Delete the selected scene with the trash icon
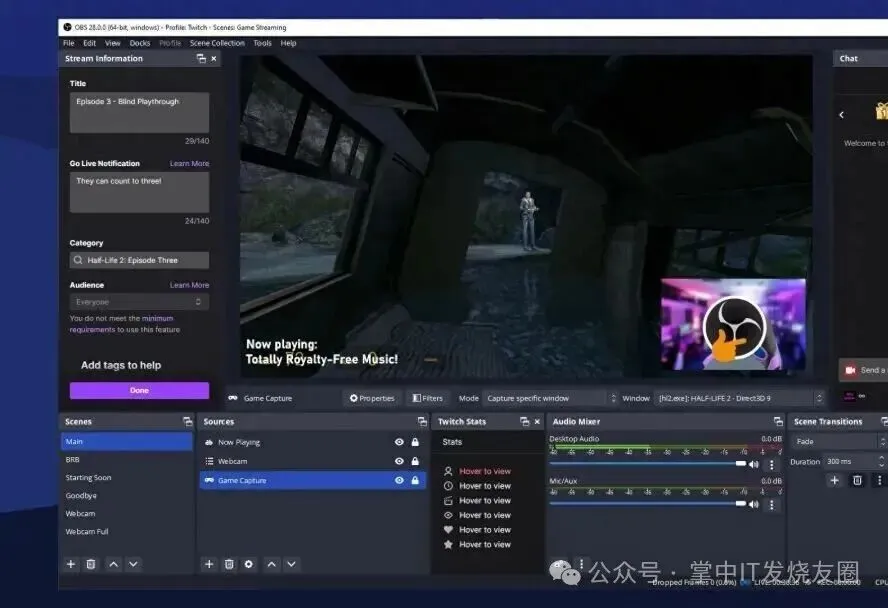888x608 pixels. pyautogui.click(x=91, y=564)
